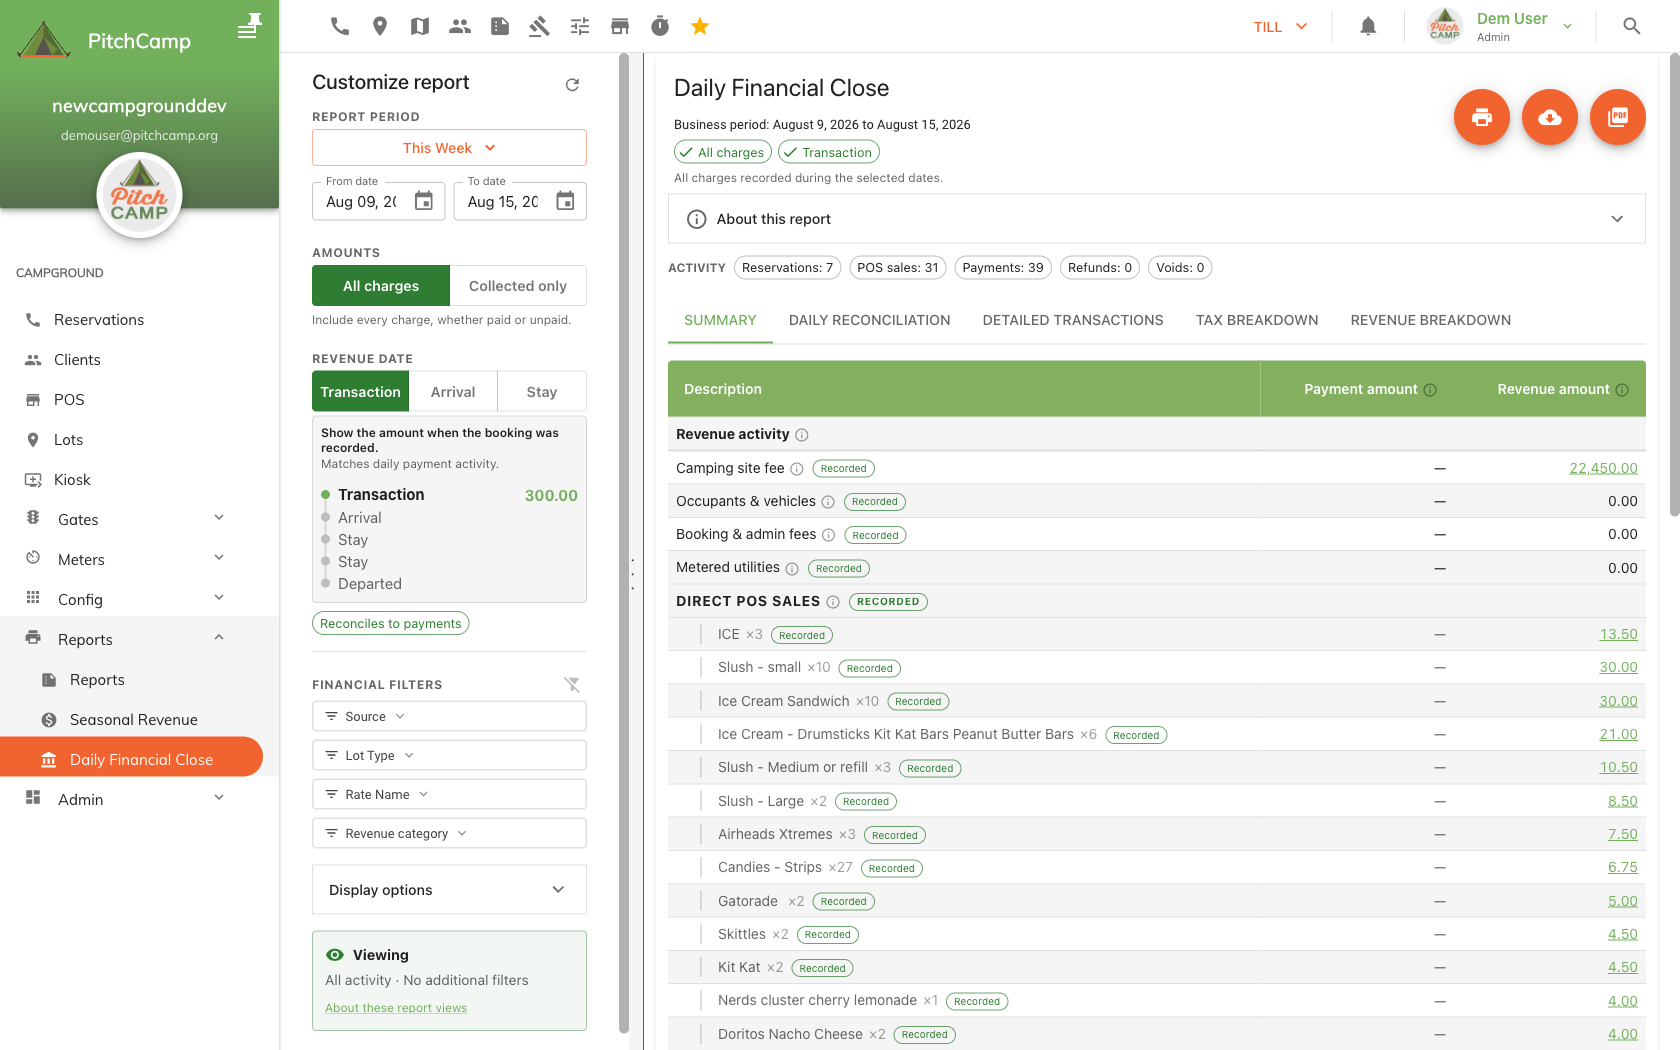Print the Daily Financial Close report

[x=1482, y=117]
